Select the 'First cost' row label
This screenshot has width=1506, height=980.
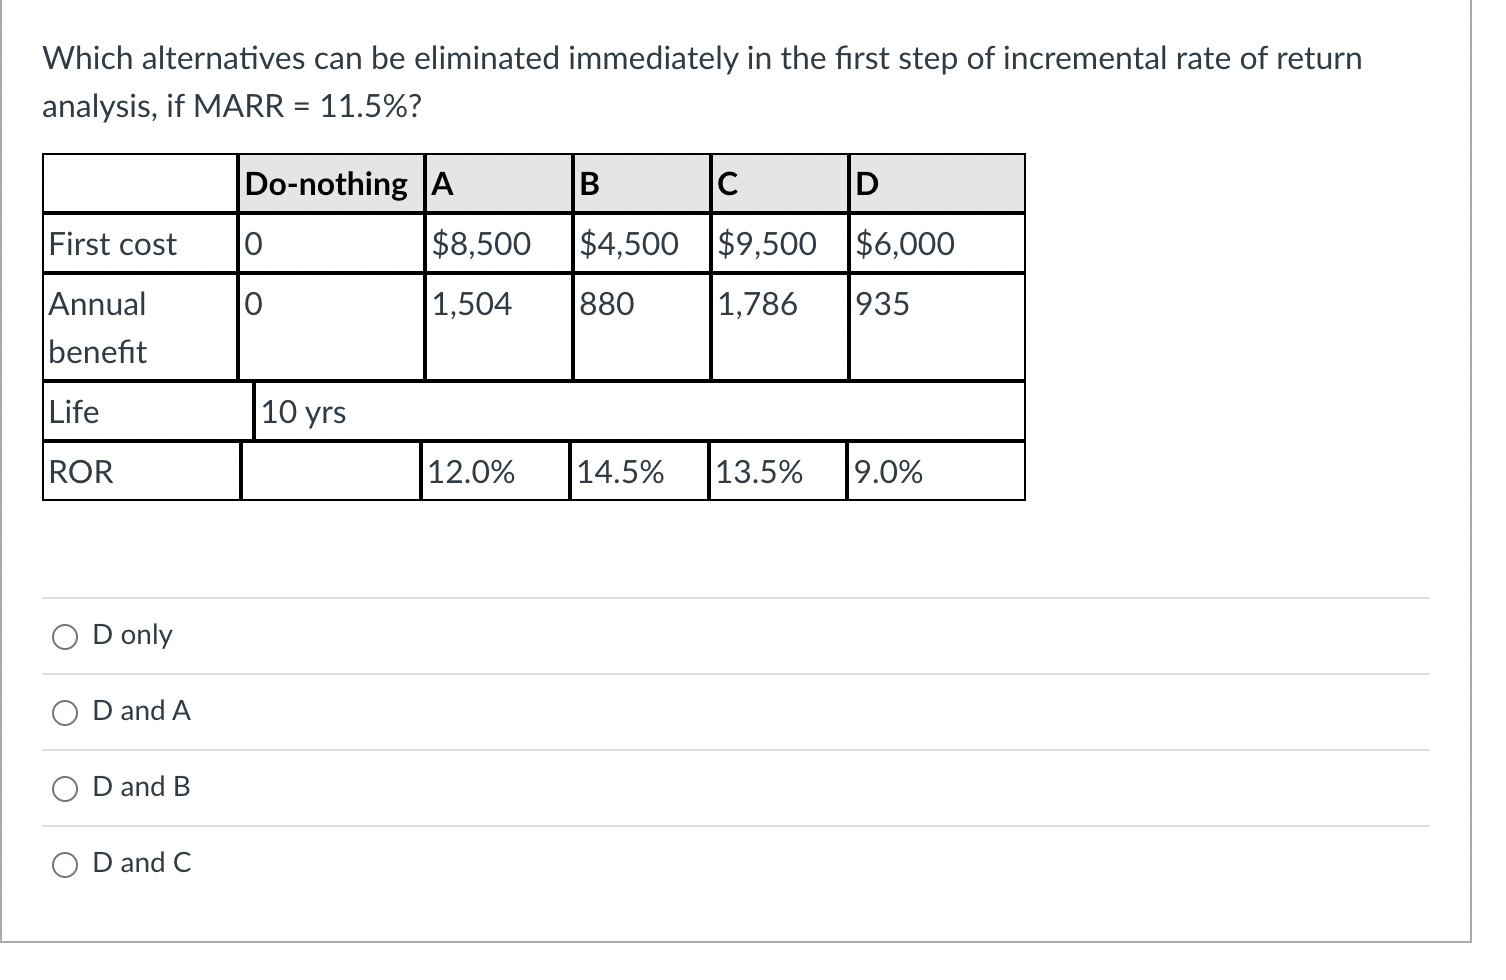(113, 243)
